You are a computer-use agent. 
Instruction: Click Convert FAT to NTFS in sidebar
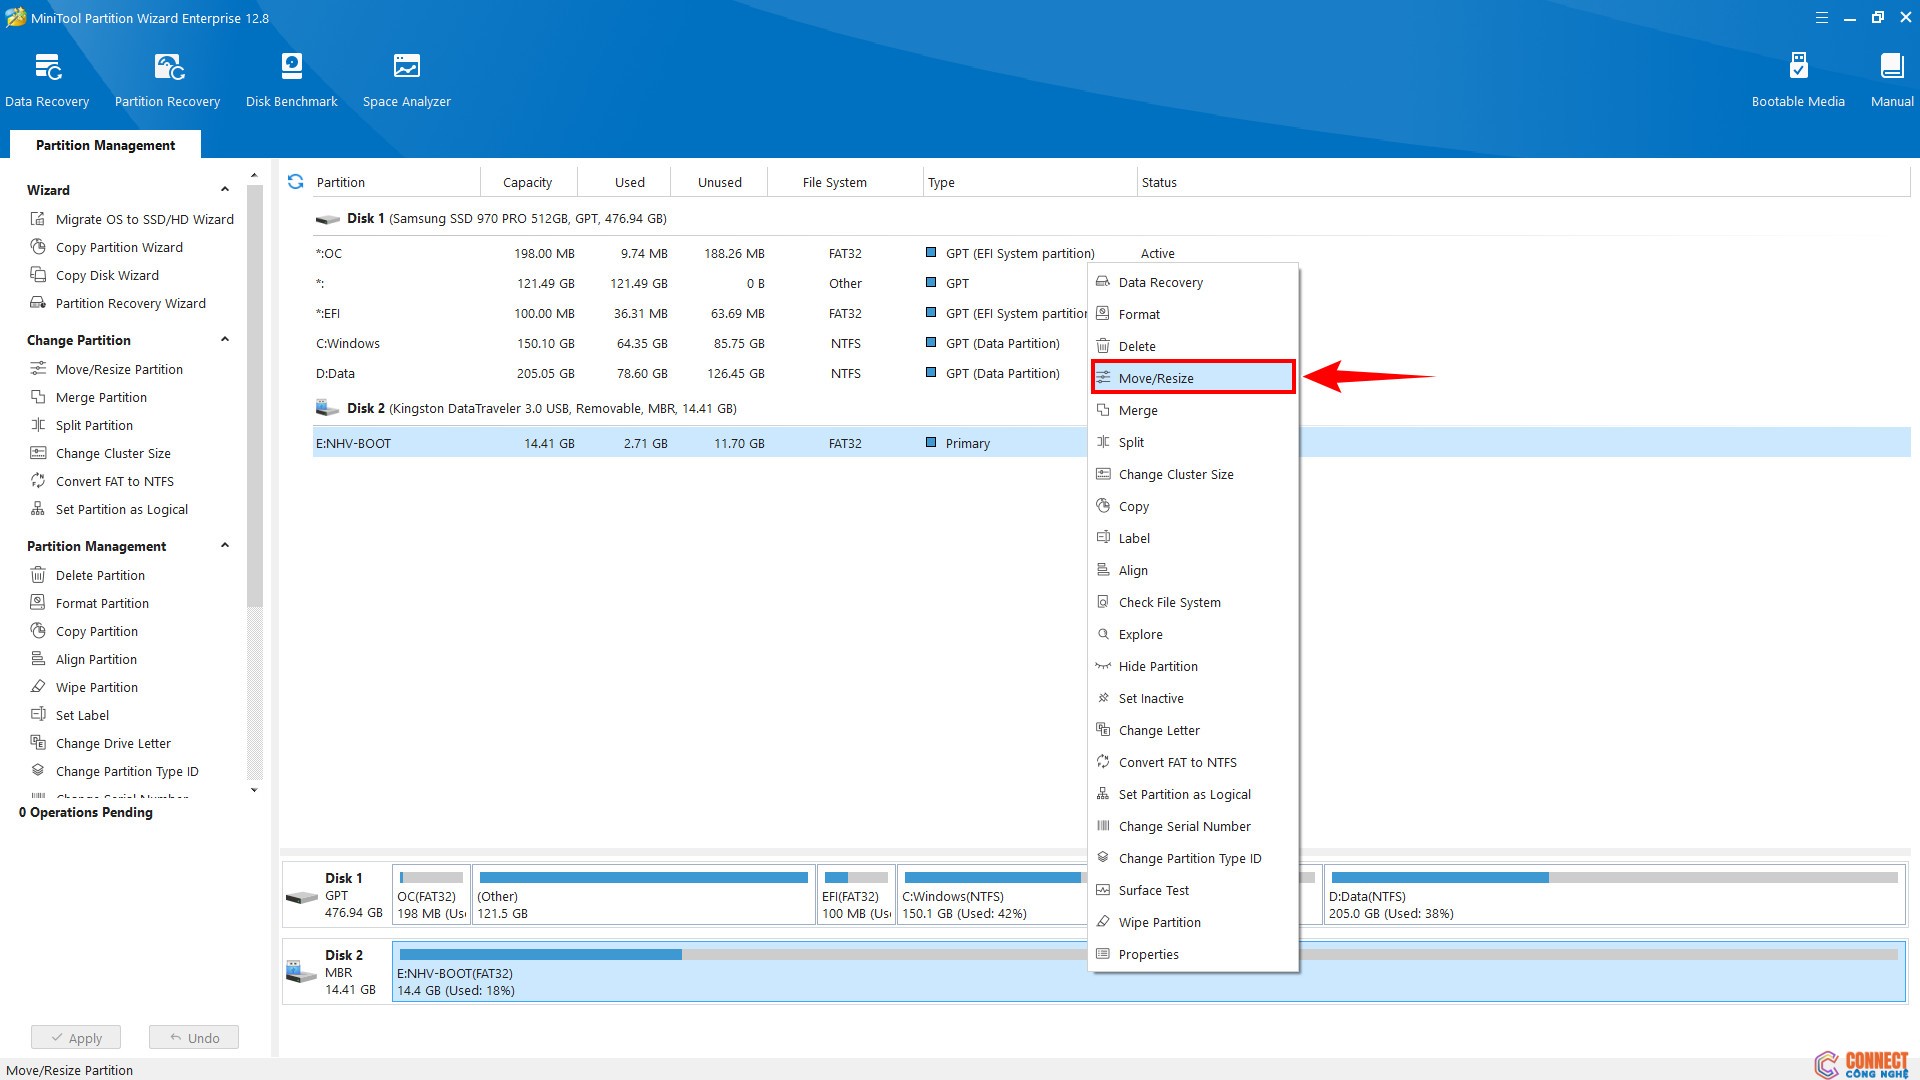coord(102,481)
